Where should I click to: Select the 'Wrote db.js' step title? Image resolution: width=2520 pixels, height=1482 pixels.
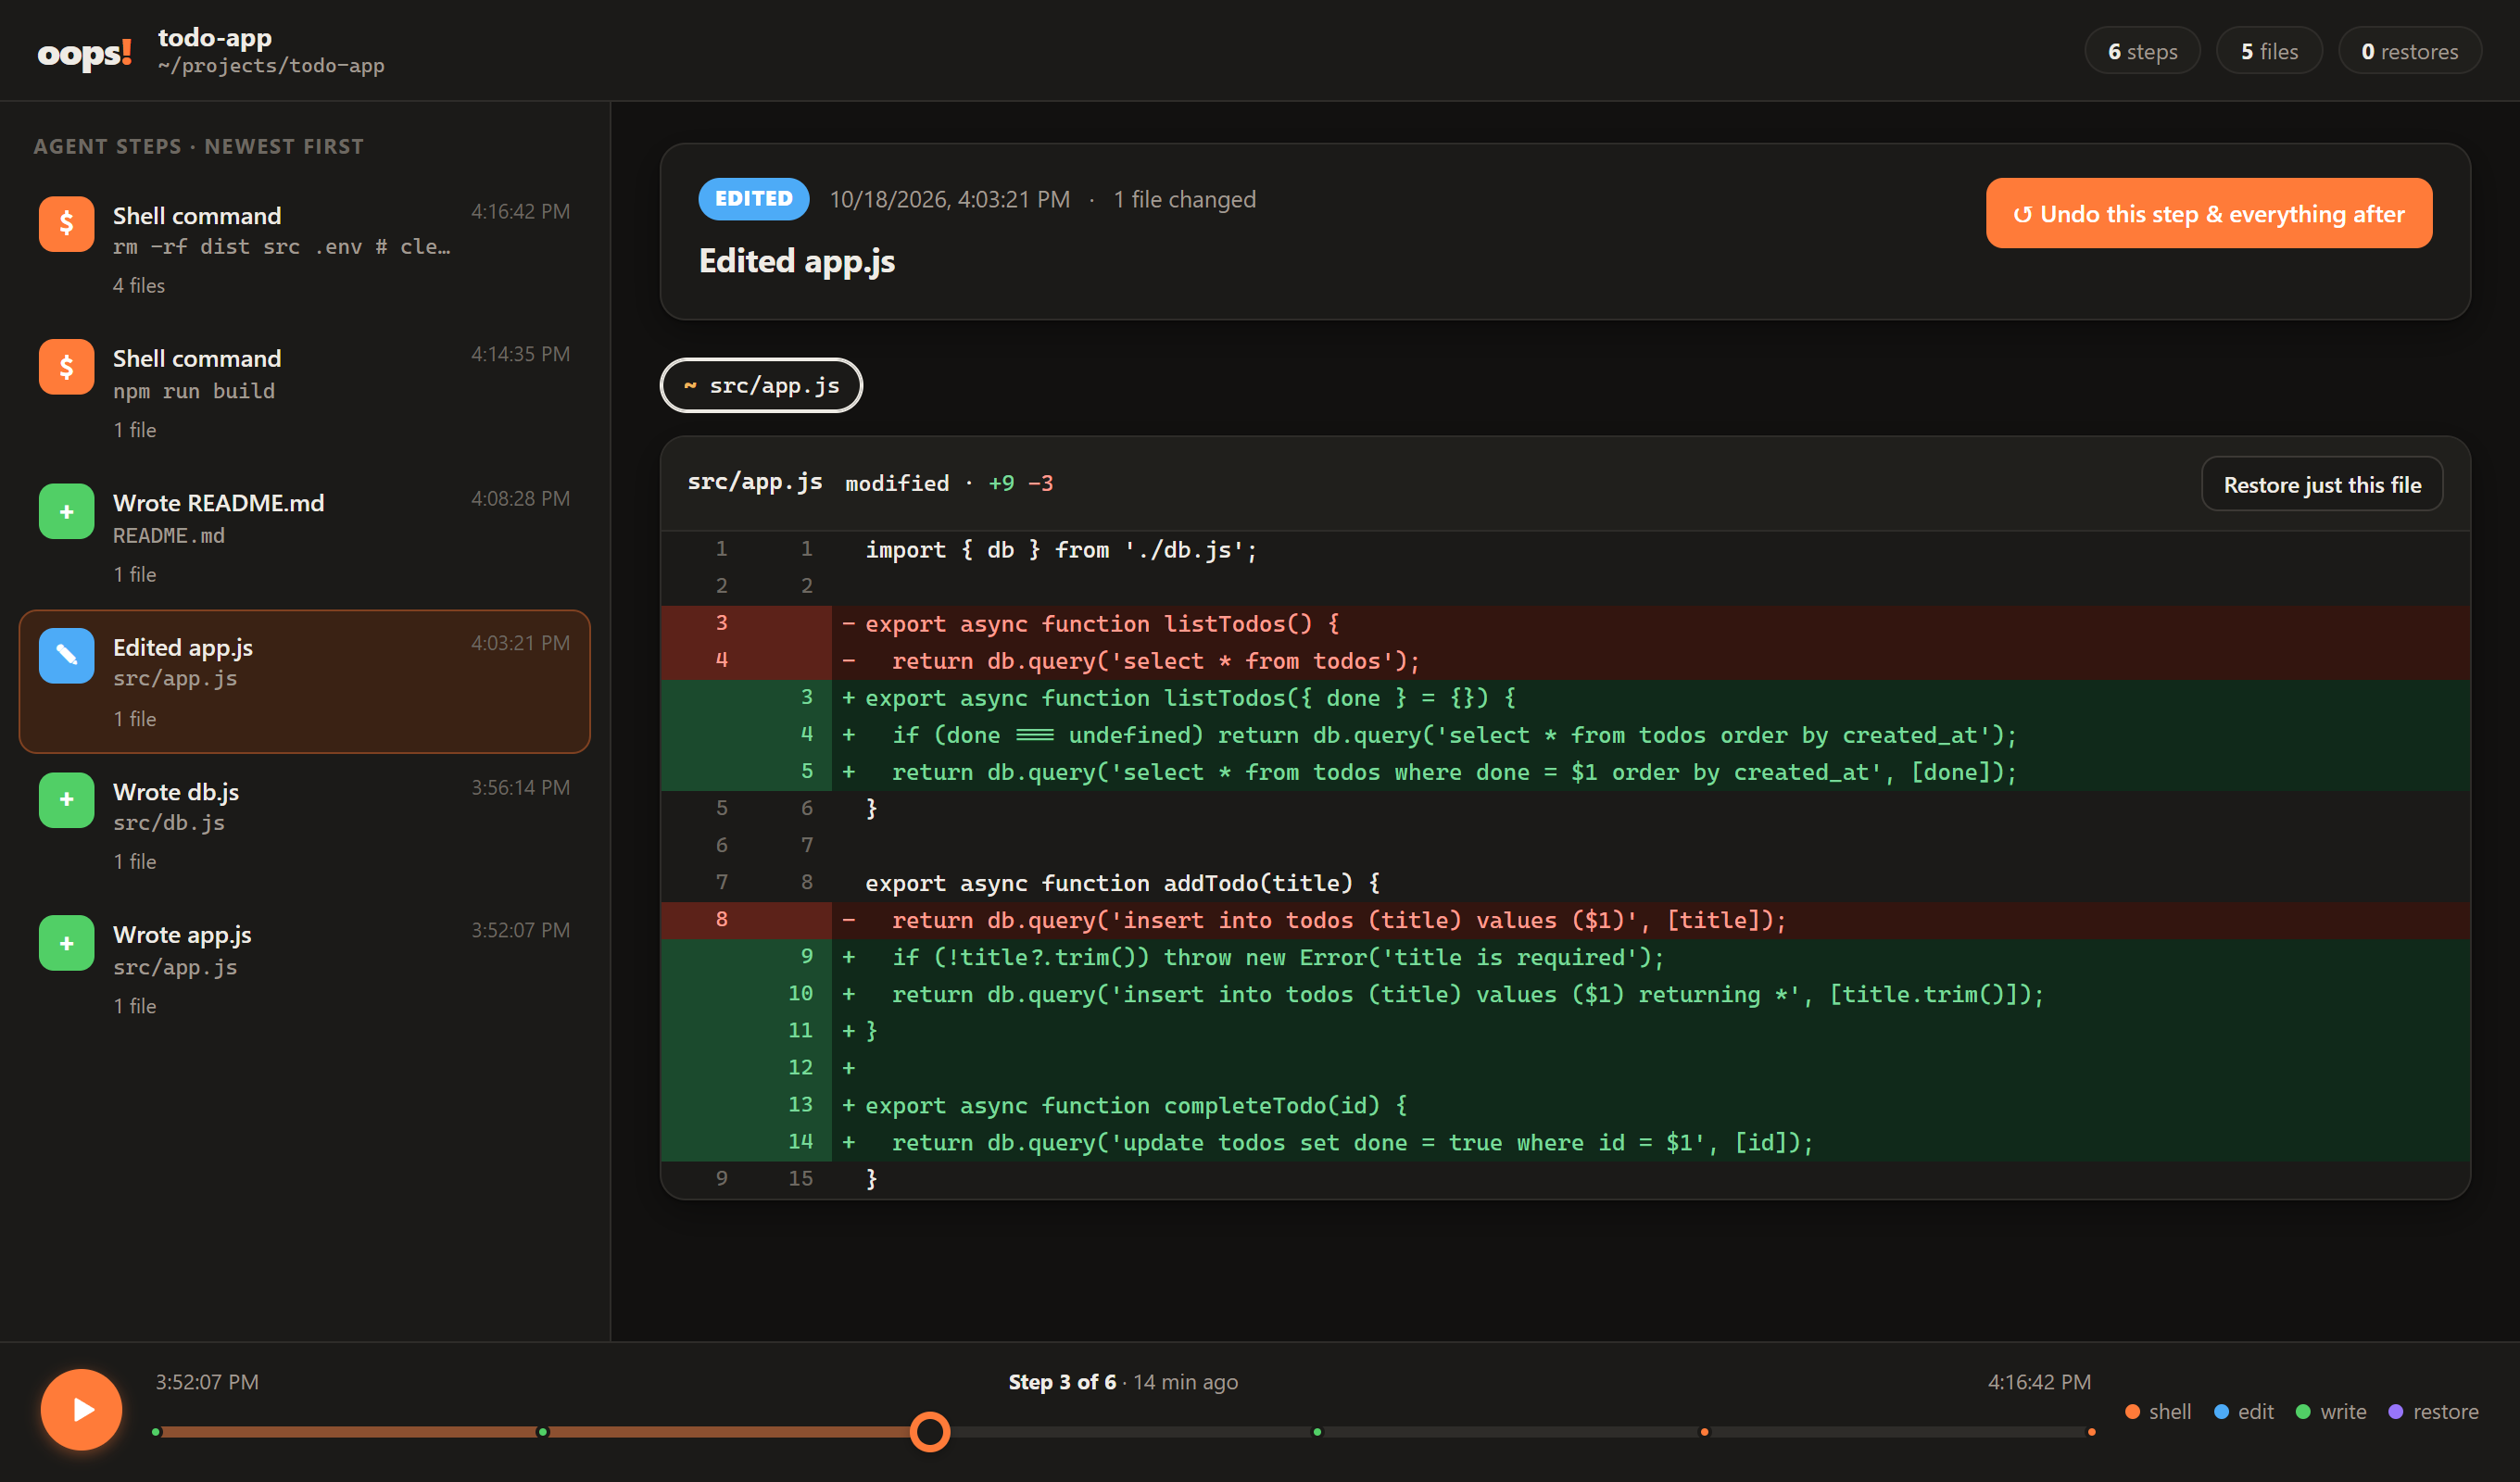pos(176,792)
